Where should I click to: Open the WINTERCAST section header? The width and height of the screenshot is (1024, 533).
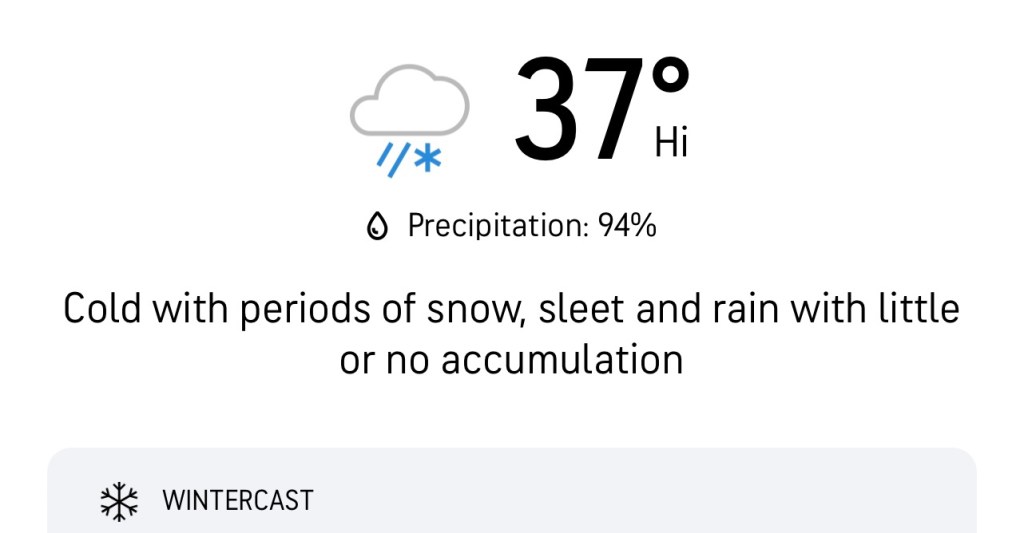pos(238,500)
